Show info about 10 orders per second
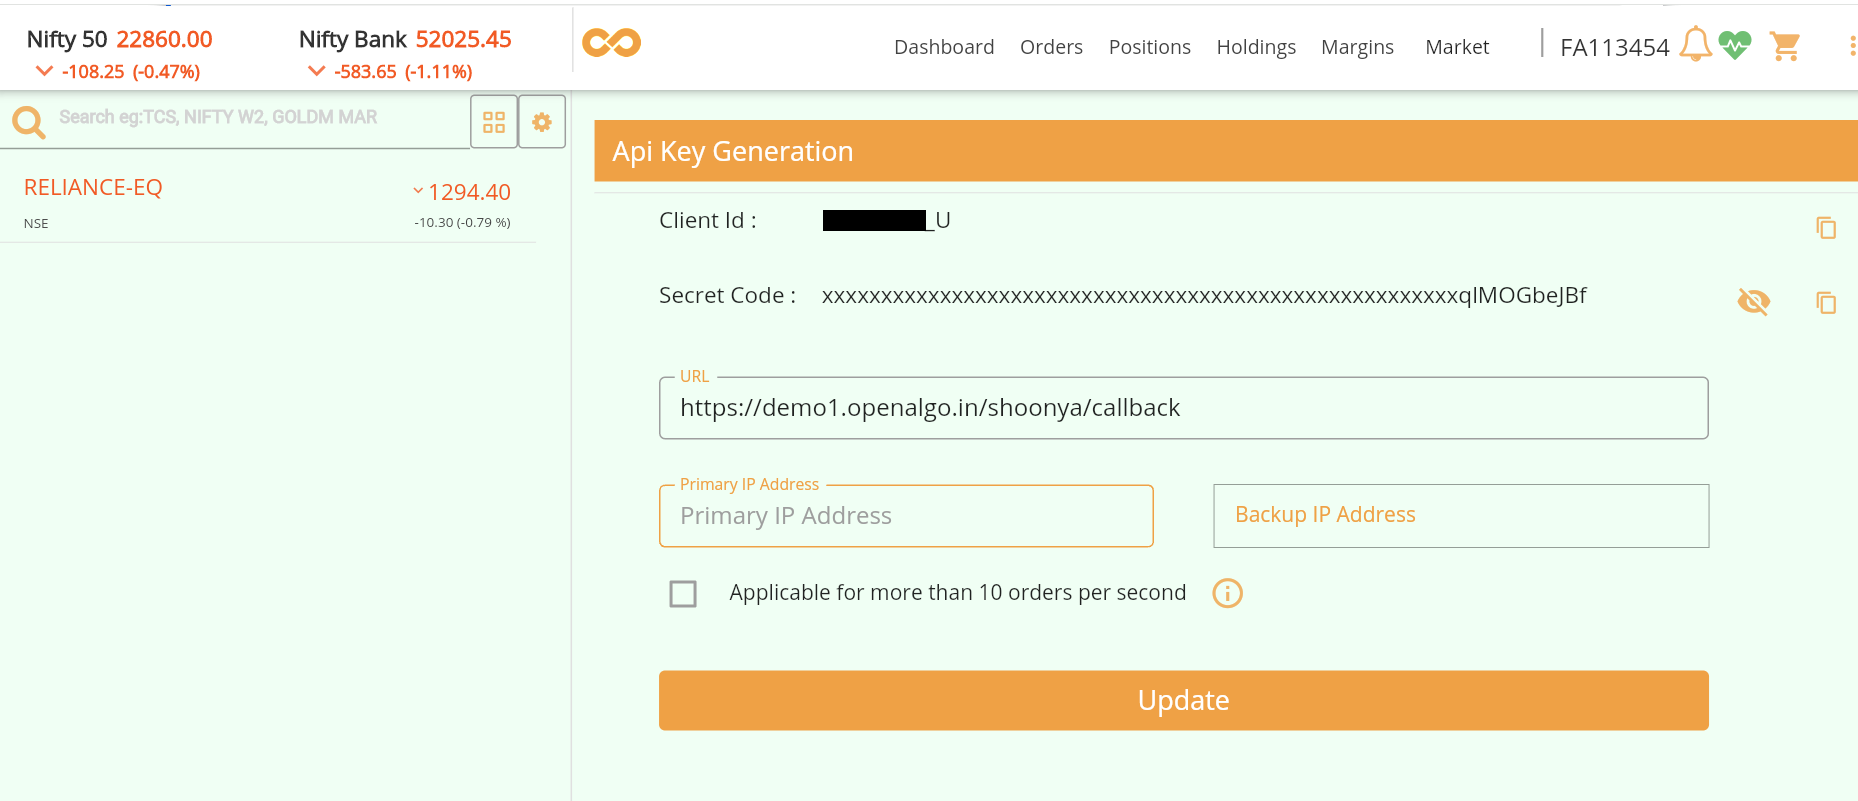The width and height of the screenshot is (1858, 801). (1227, 593)
